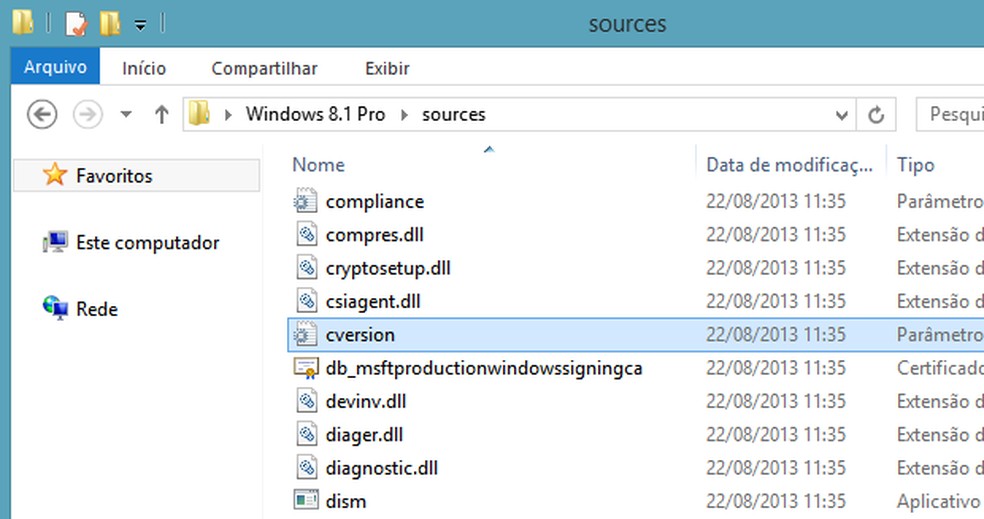Refresh the sources folder view
The height and width of the screenshot is (519, 984).
point(876,114)
